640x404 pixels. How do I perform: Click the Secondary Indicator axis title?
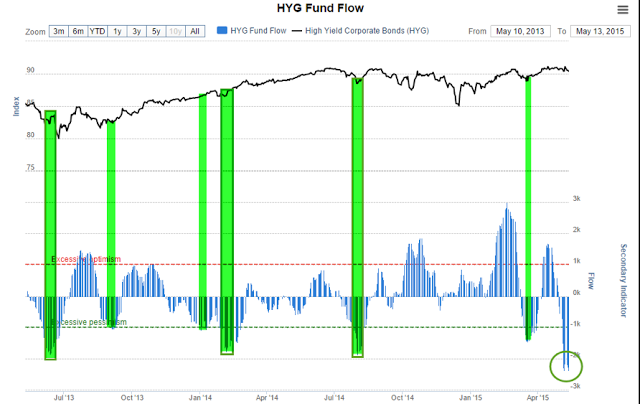(623, 280)
